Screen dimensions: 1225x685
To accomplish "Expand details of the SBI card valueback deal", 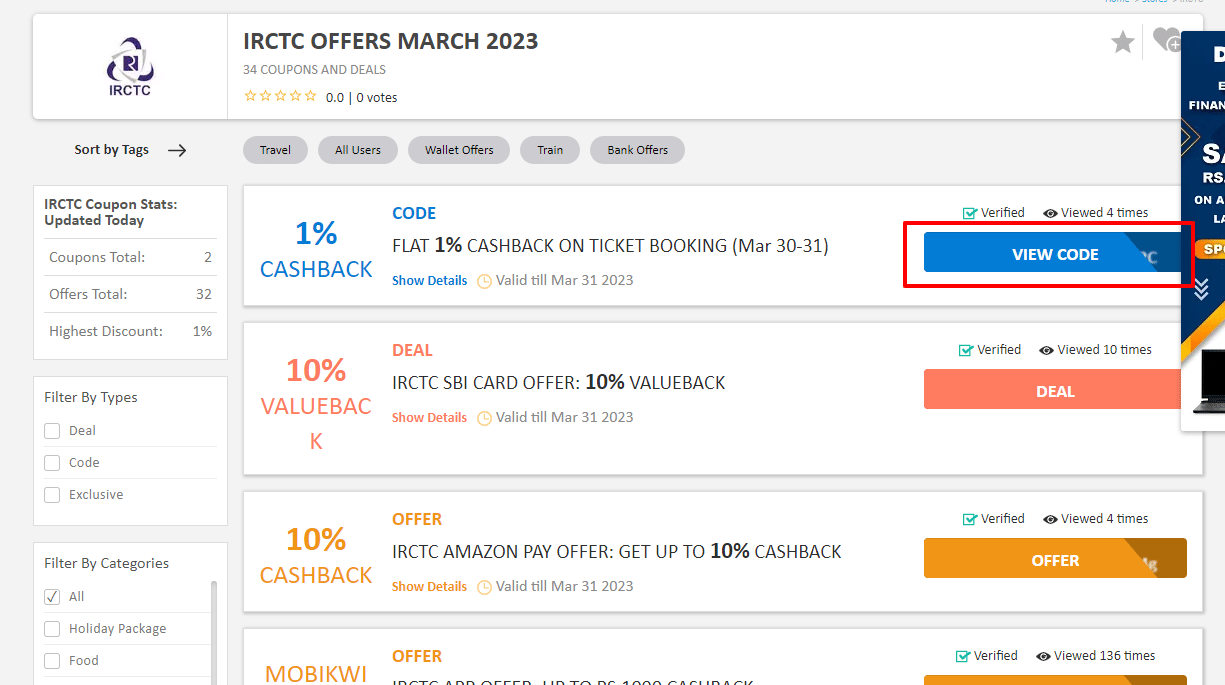I will pos(429,417).
